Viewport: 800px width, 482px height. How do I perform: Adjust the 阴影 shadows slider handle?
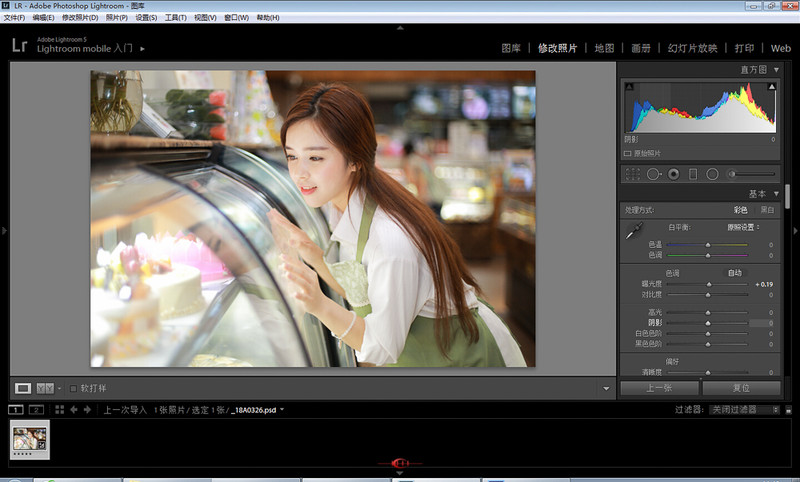coord(708,323)
